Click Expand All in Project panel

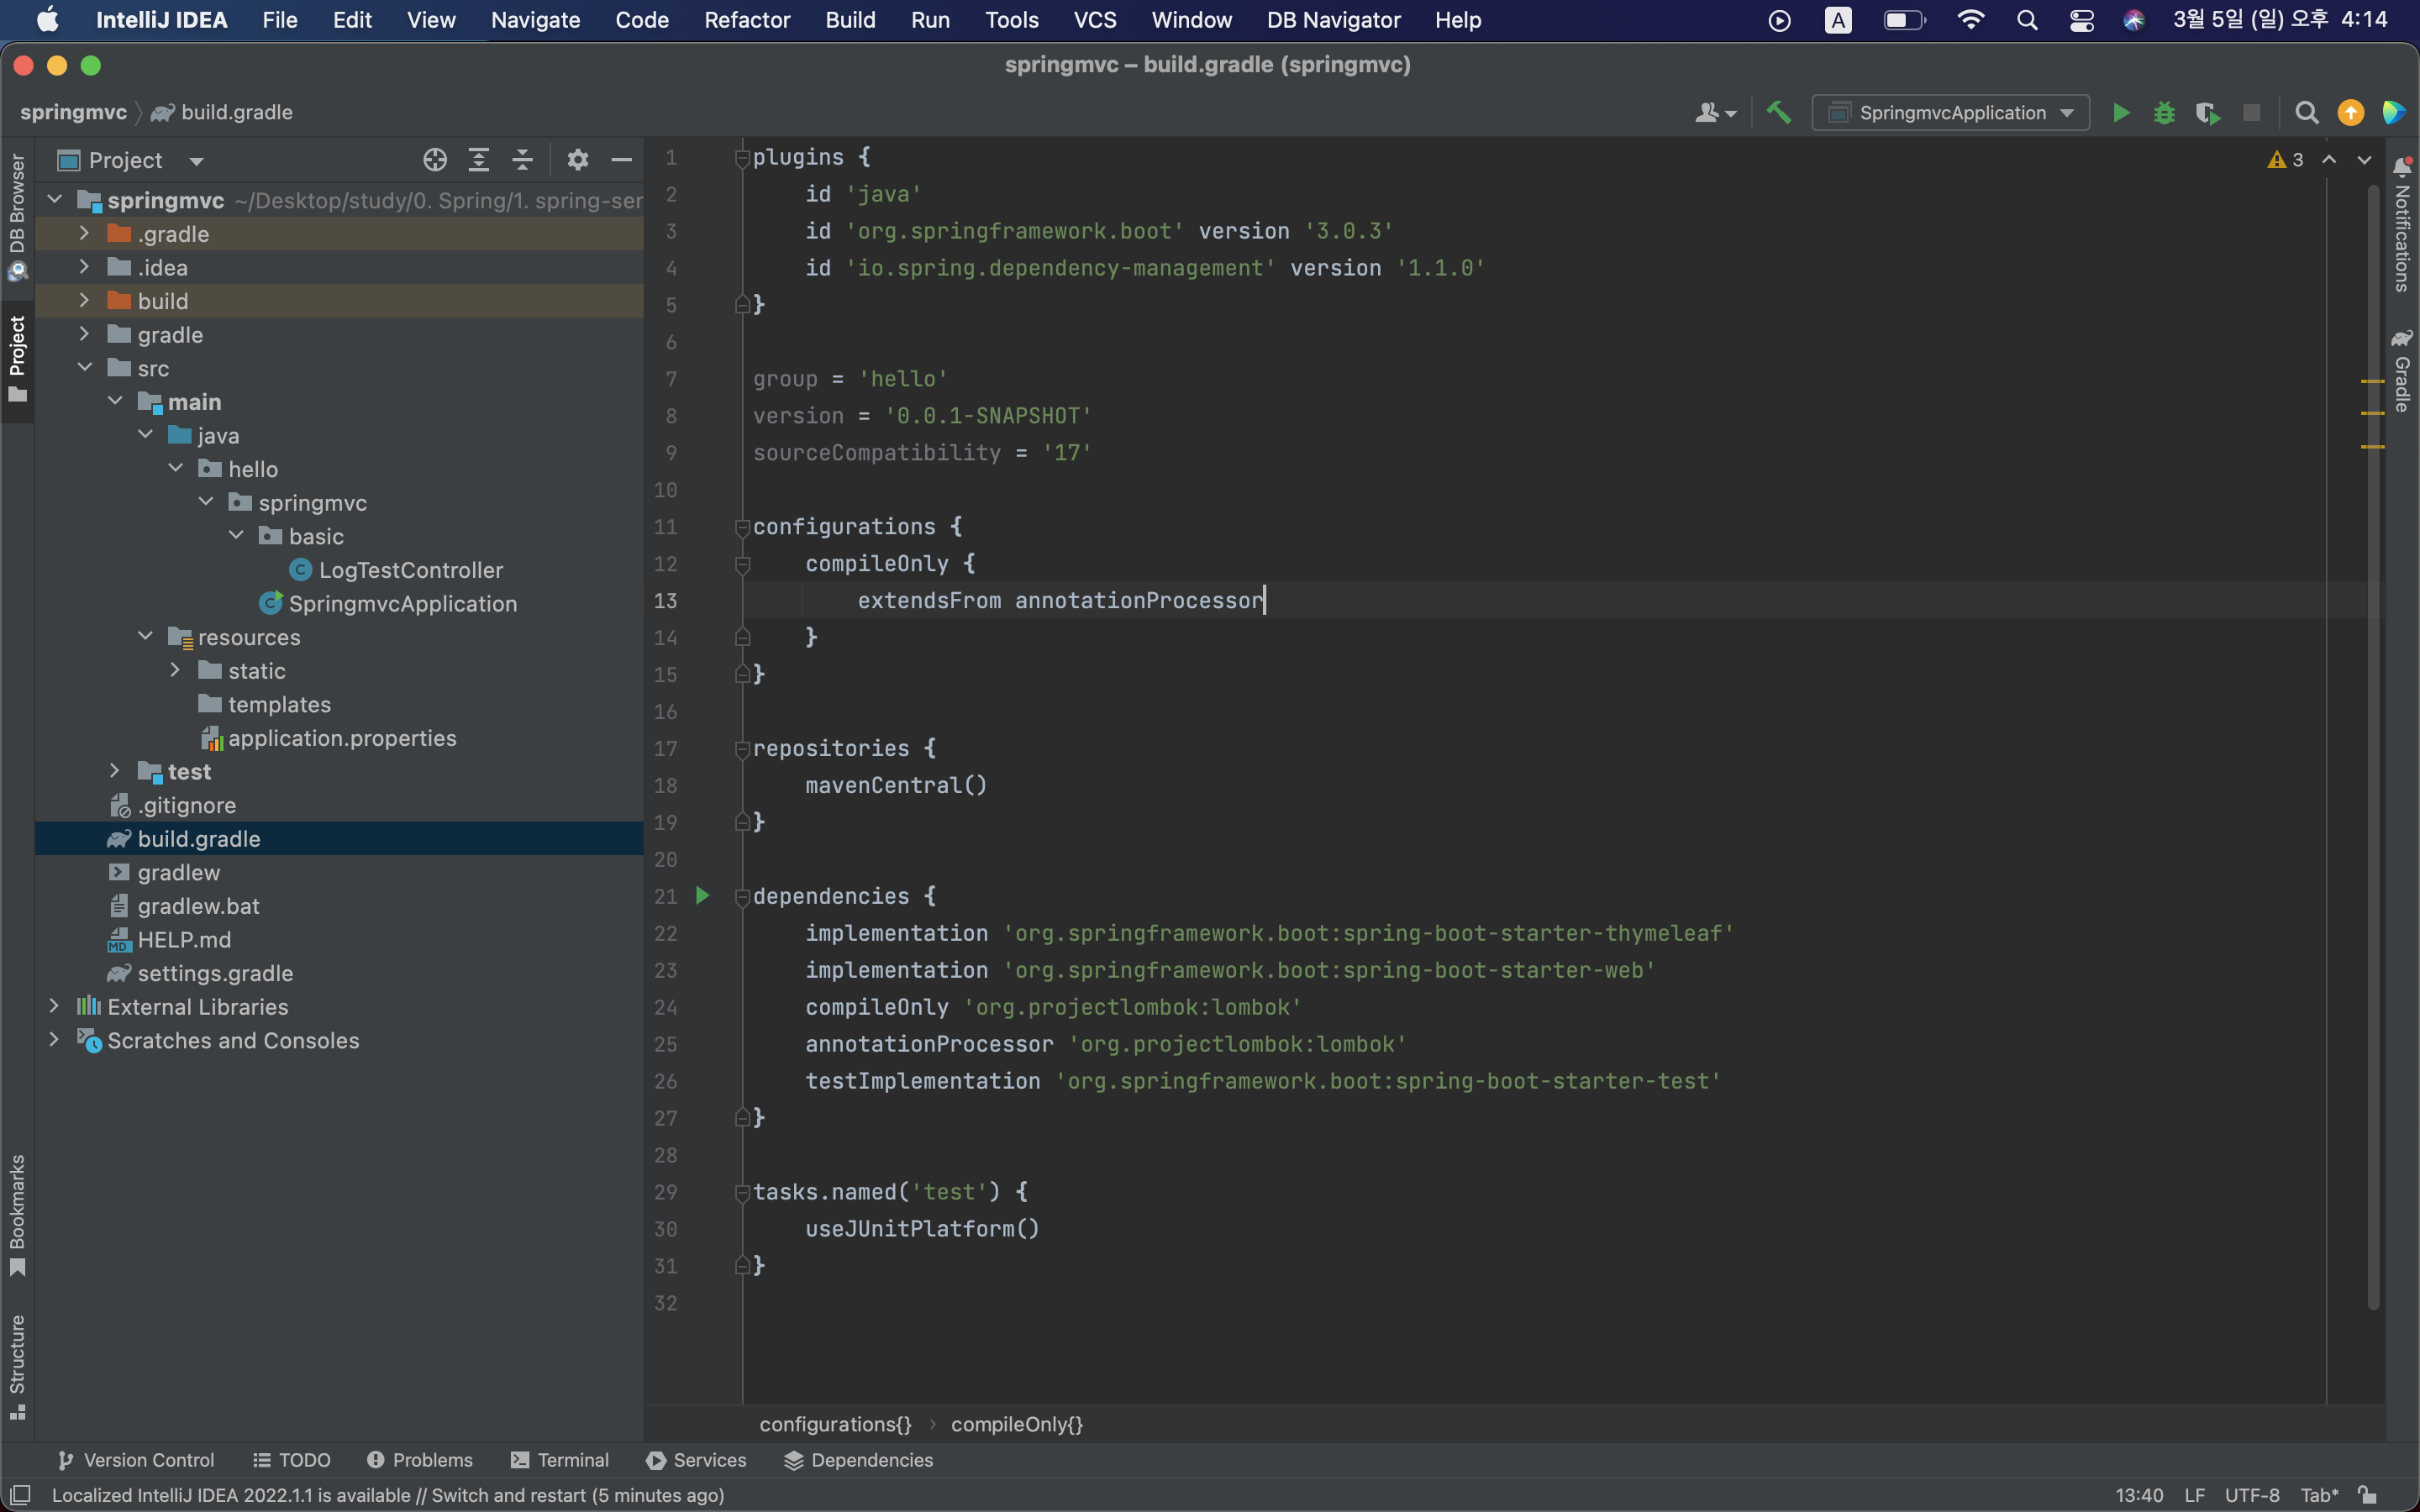coord(479,160)
